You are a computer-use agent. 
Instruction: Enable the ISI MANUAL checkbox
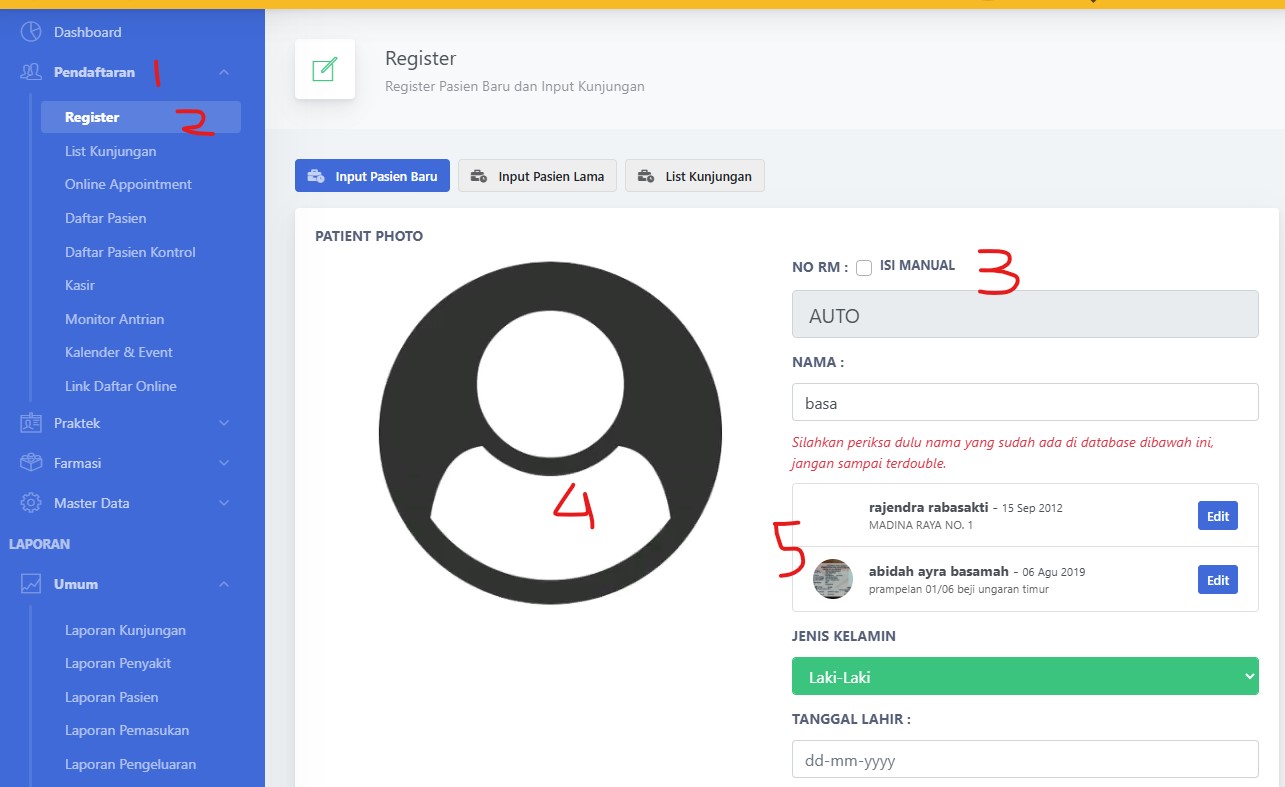click(x=864, y=267)
